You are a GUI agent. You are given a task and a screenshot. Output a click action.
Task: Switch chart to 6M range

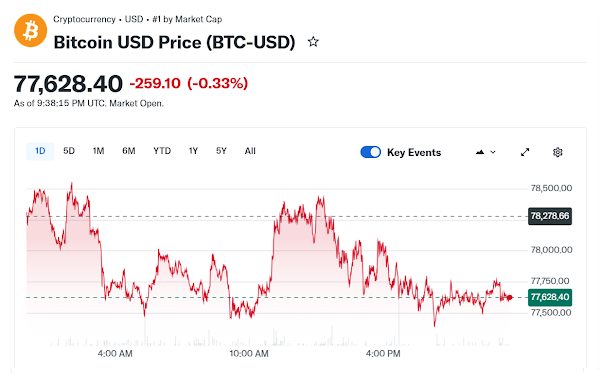[129, 151]
